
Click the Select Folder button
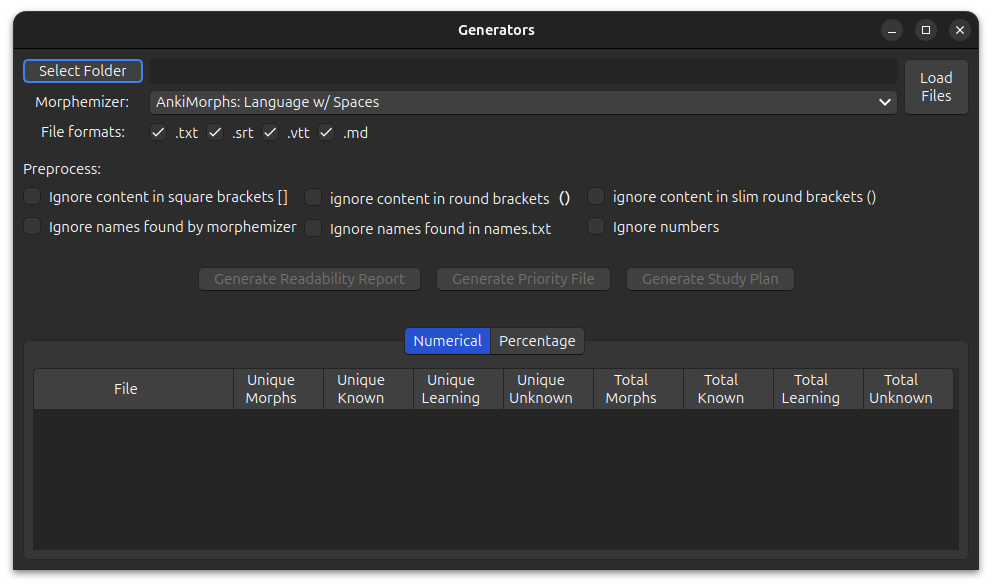(x=83, y=71)
